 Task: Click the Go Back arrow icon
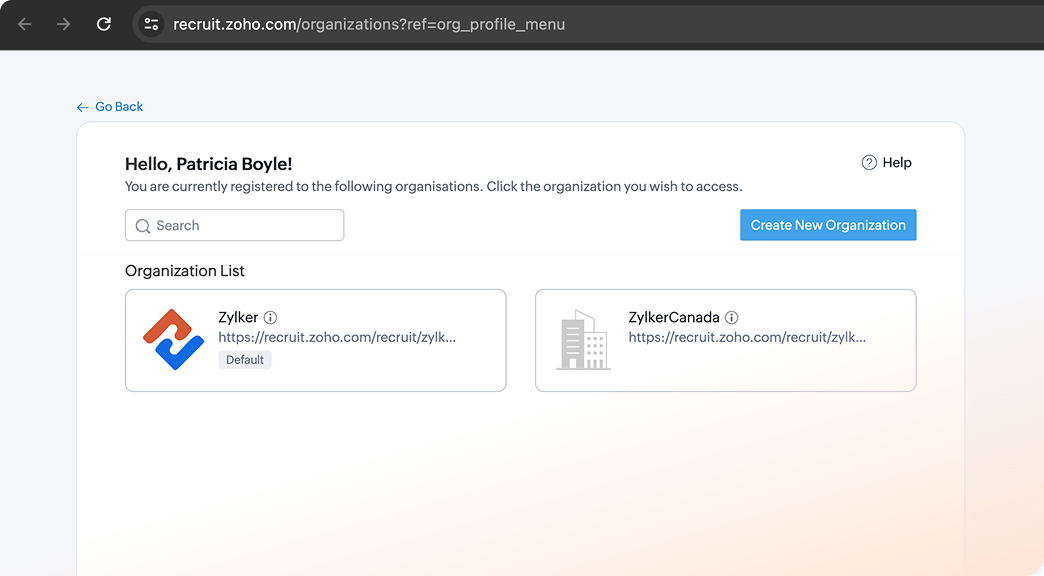(x=82, y=106)
